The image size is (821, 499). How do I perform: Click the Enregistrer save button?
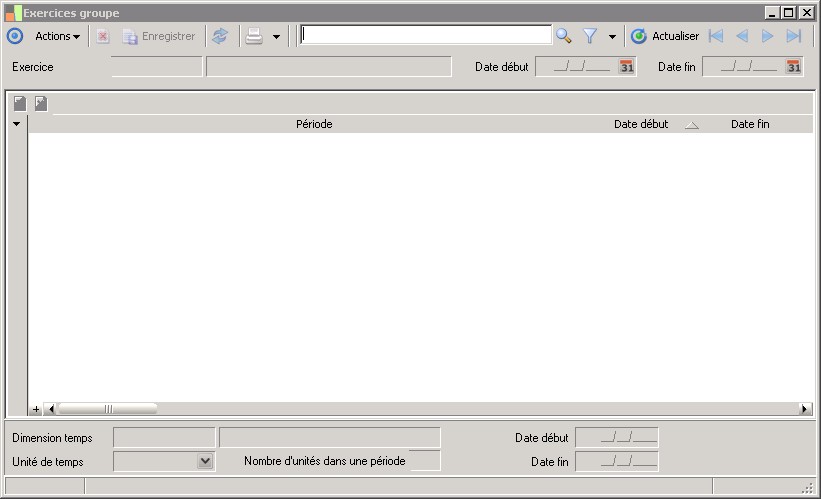point(159,36)
